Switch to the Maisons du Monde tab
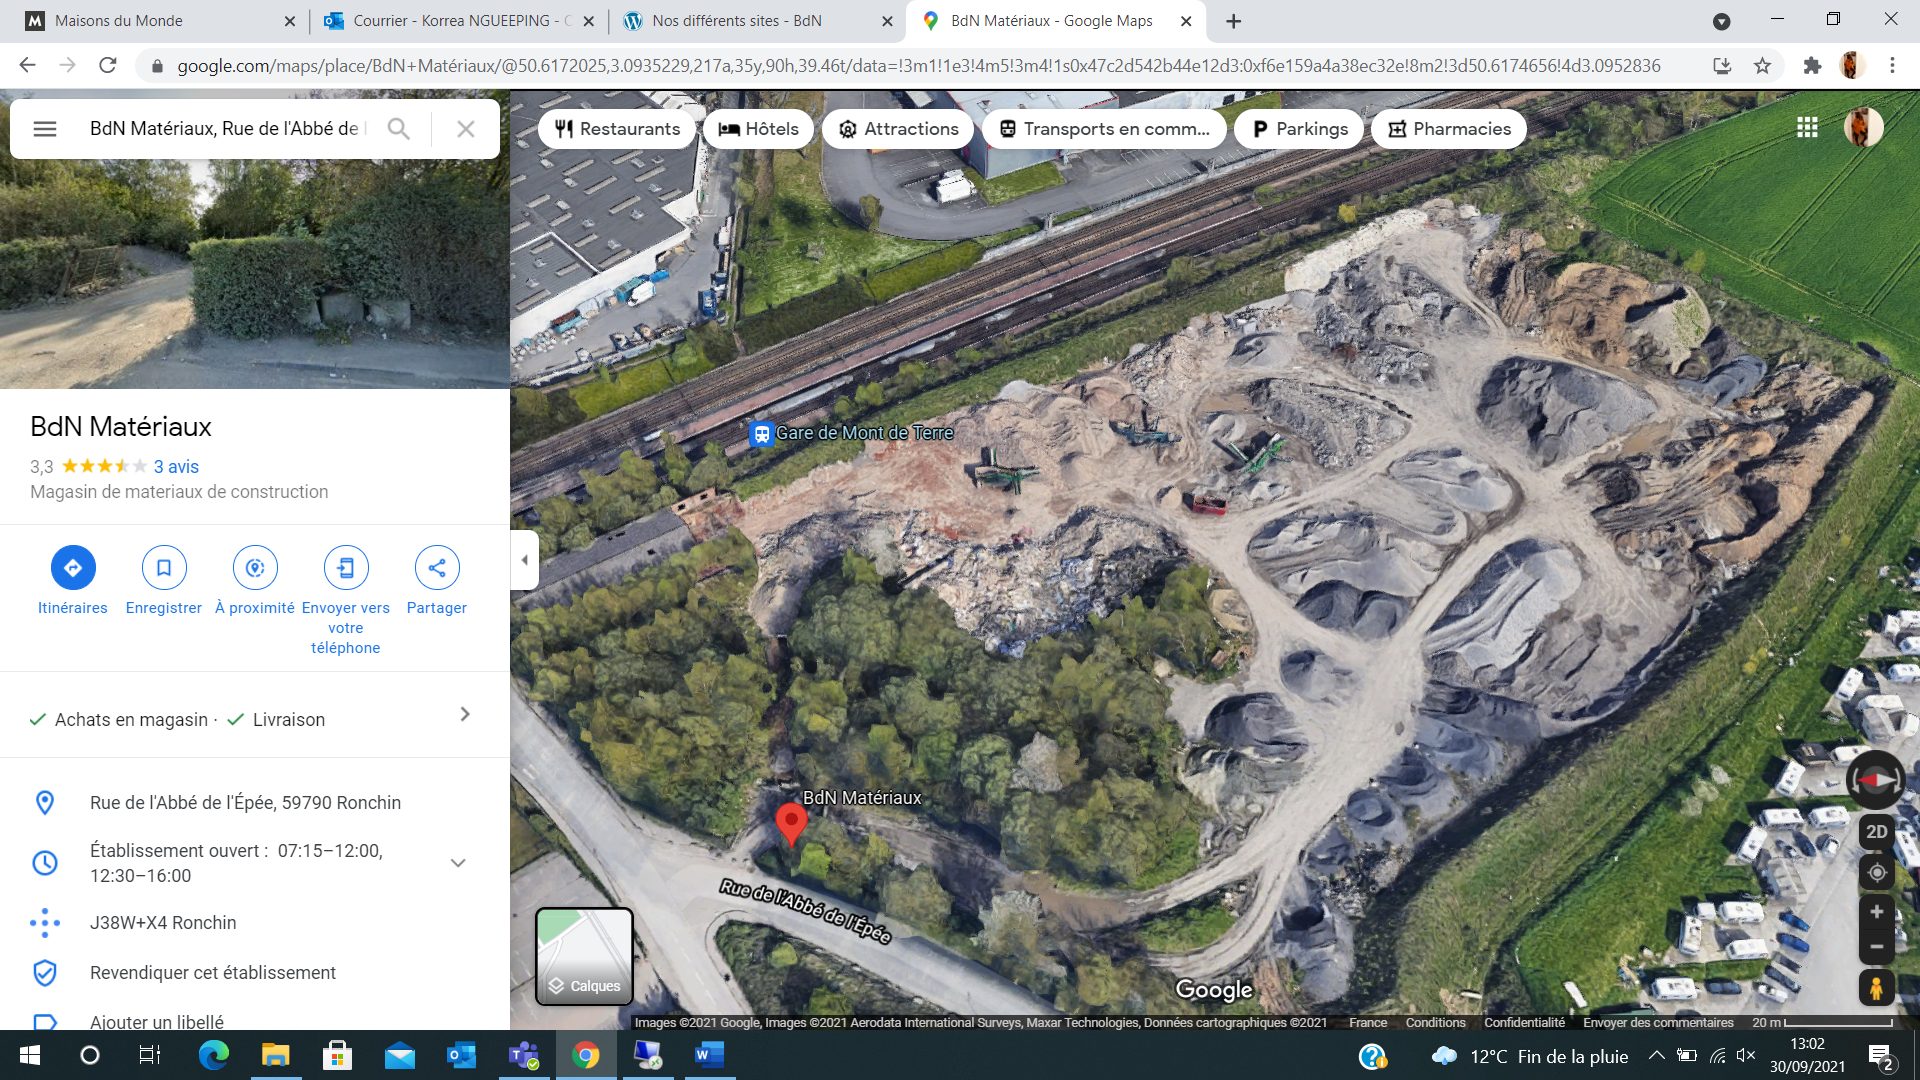 click(x=160, y=21)
